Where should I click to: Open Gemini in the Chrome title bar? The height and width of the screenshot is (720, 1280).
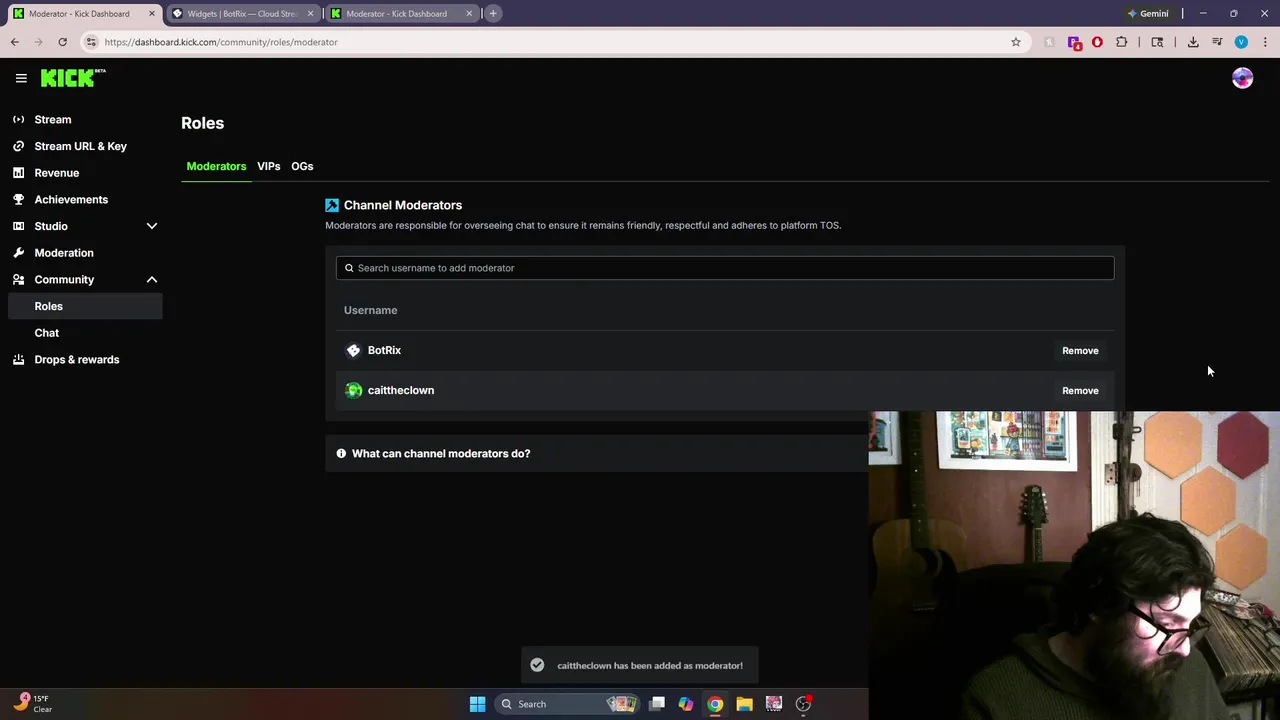click(1147, 14)
